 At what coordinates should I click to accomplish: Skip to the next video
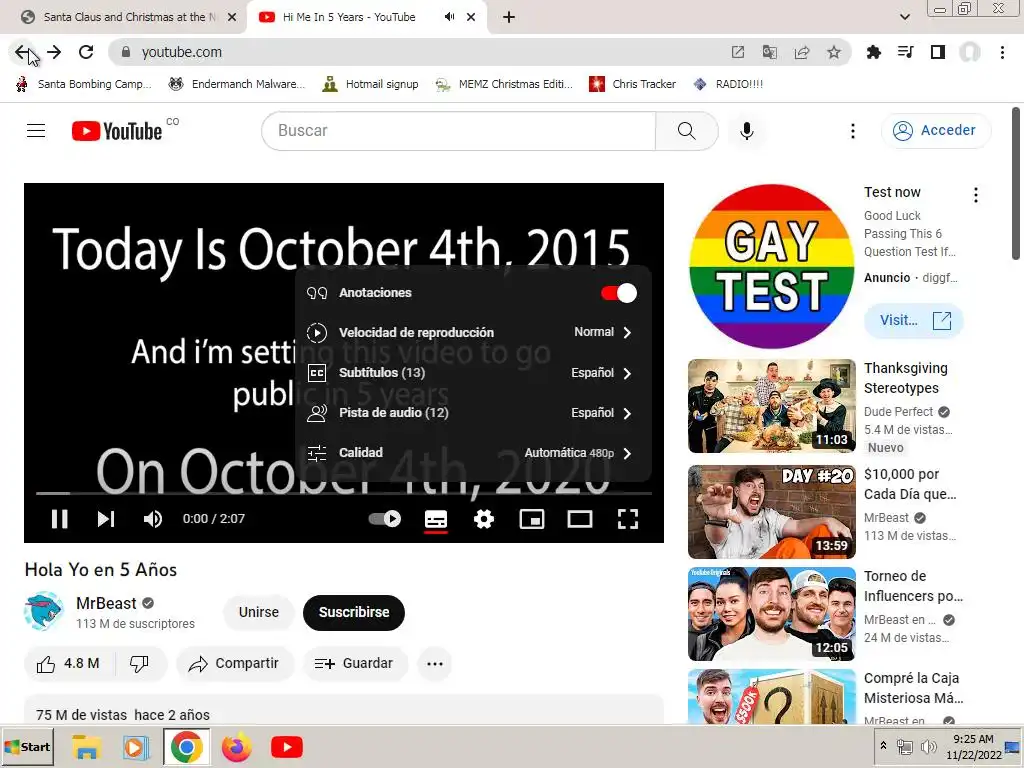(106, 519)
